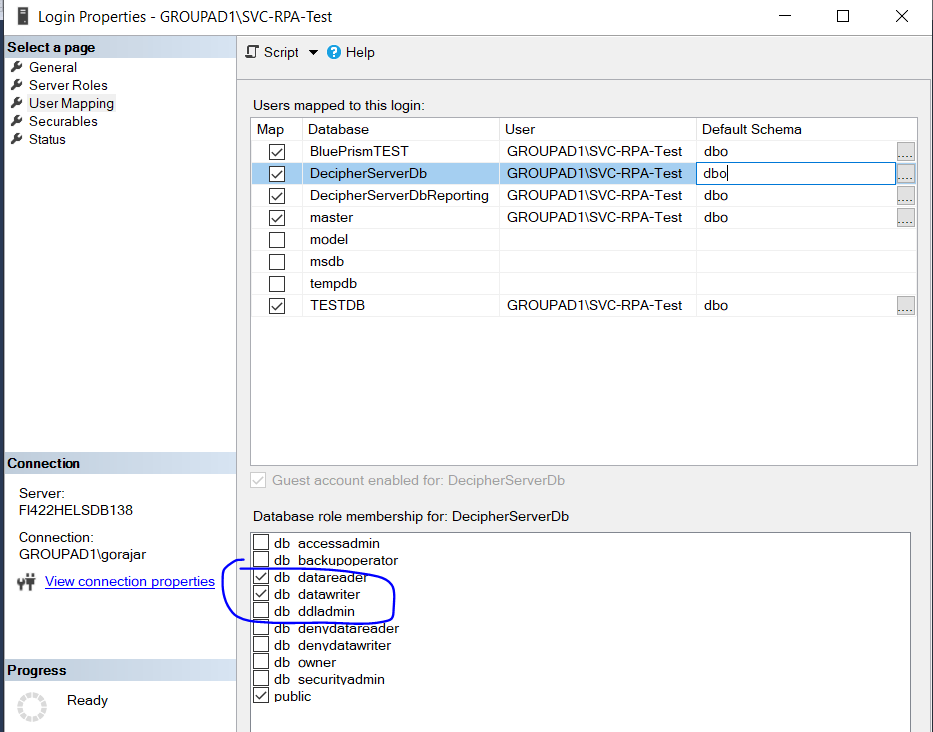933x732 pixels.
Task: Open View connection properties link
Action: point(130,581)
